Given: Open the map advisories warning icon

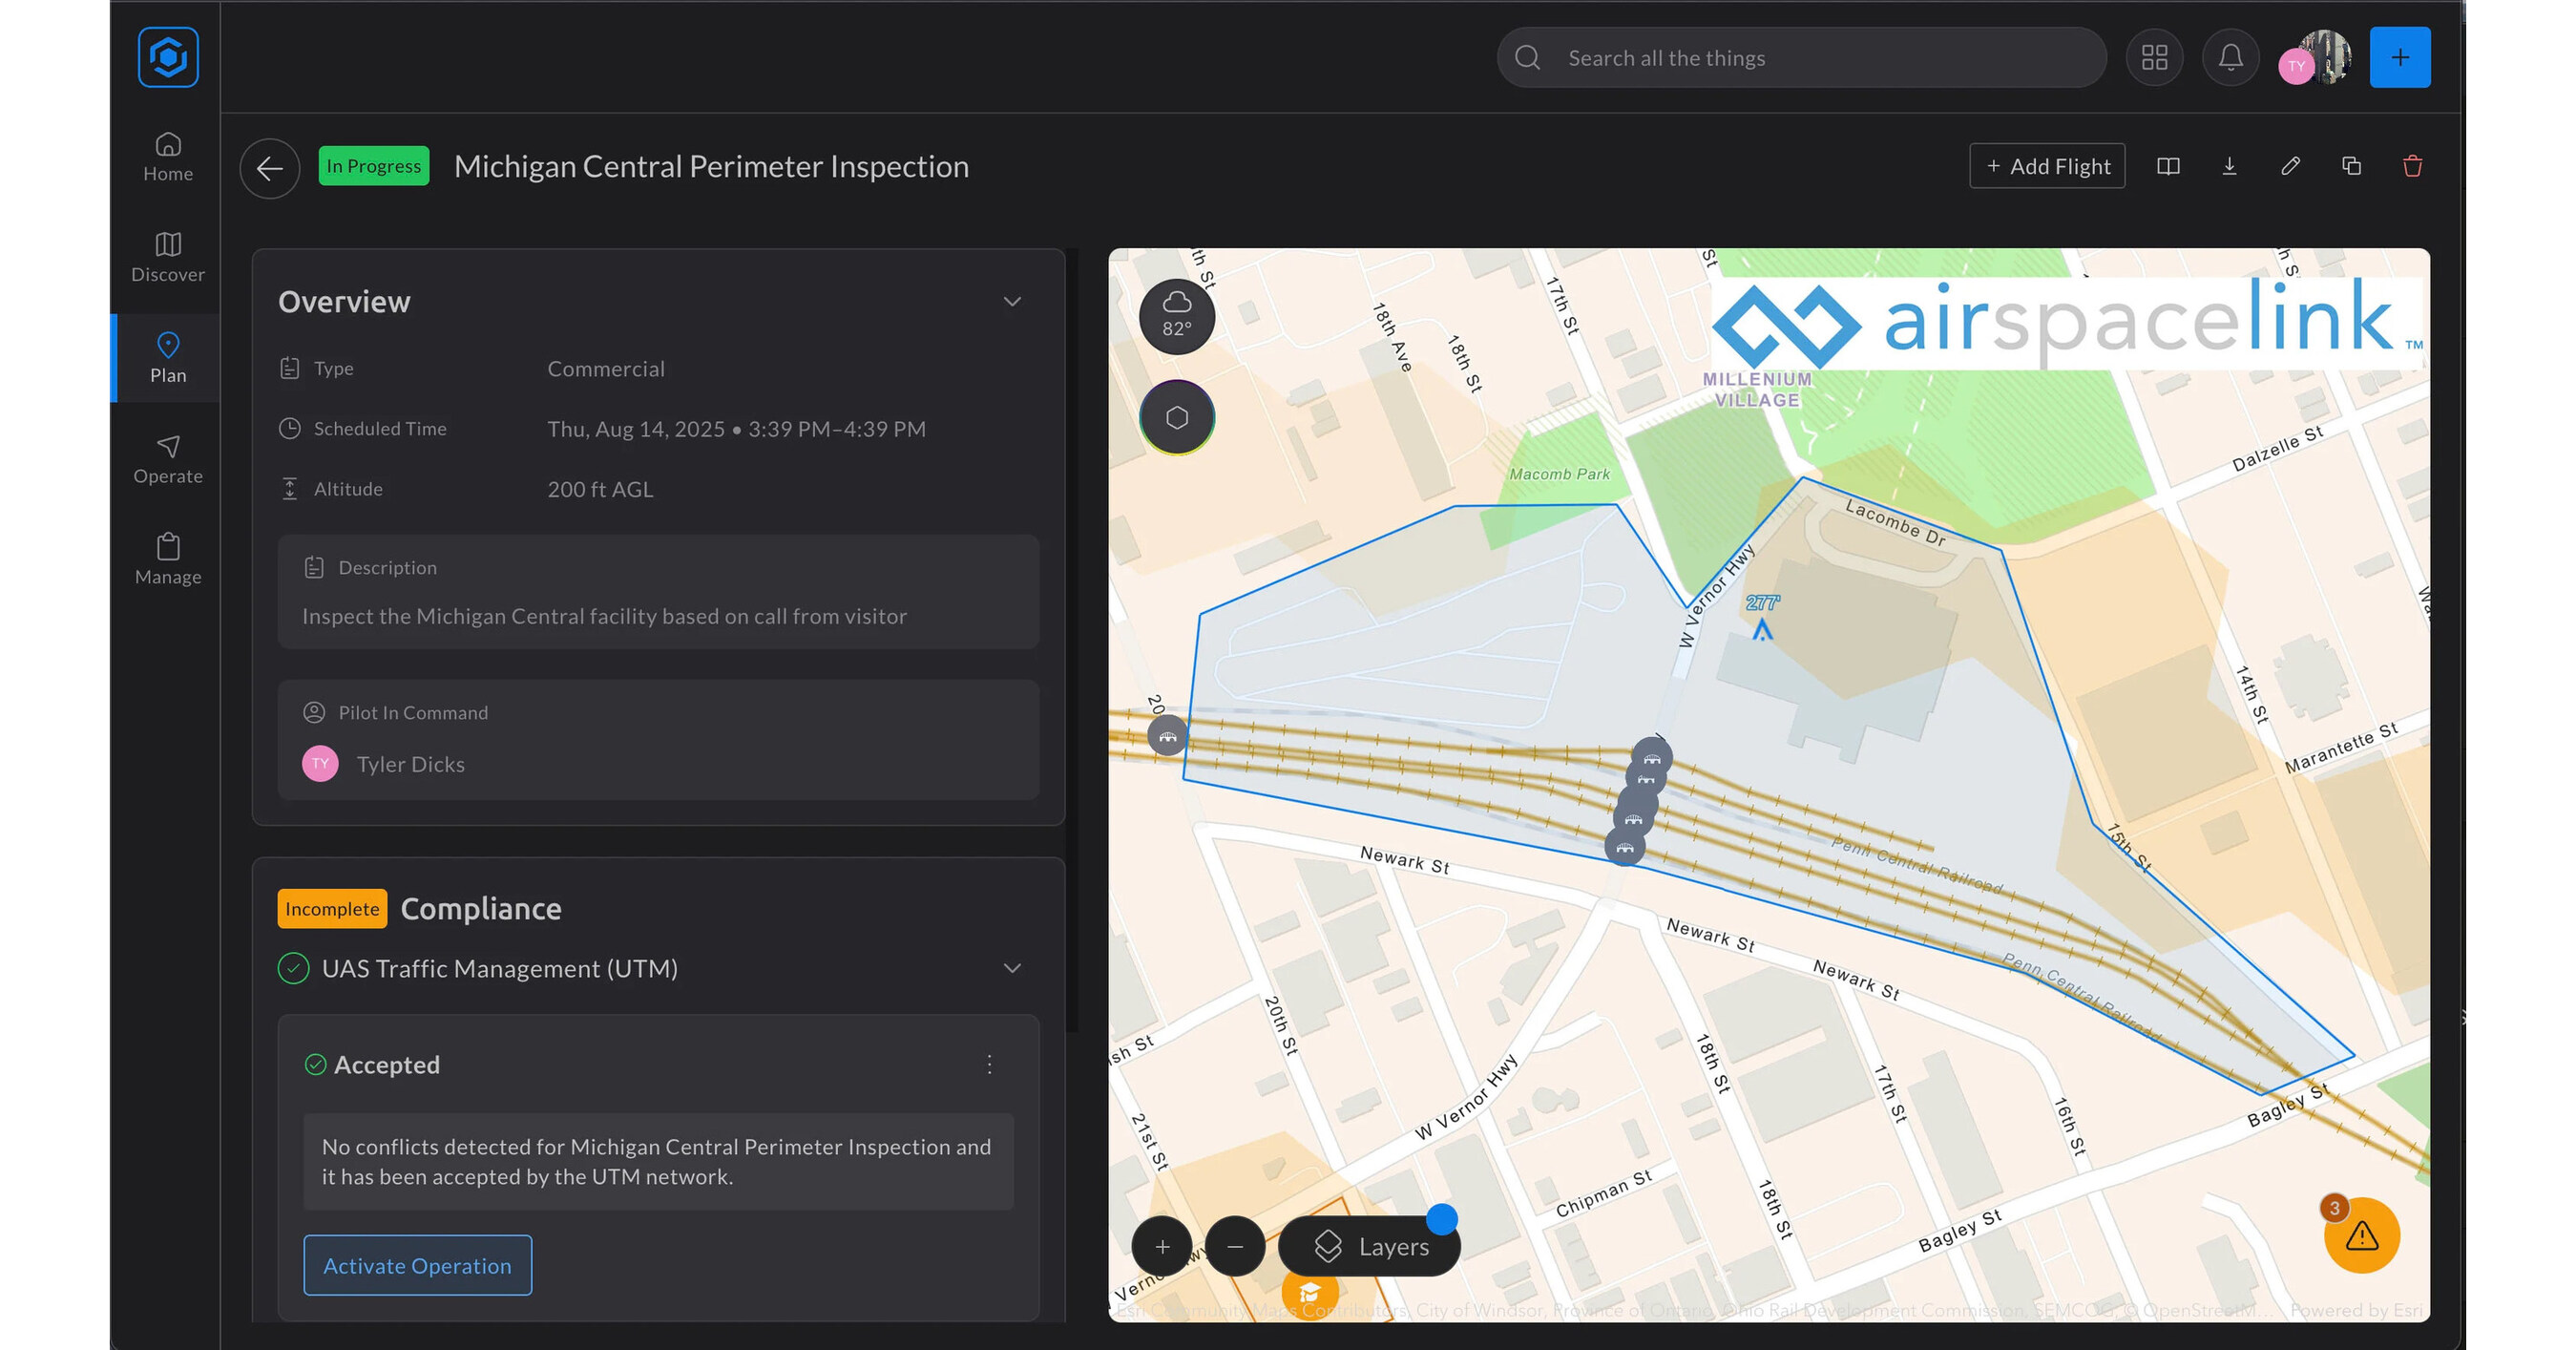Looking at the screenshot, I should point(2361,1236).
